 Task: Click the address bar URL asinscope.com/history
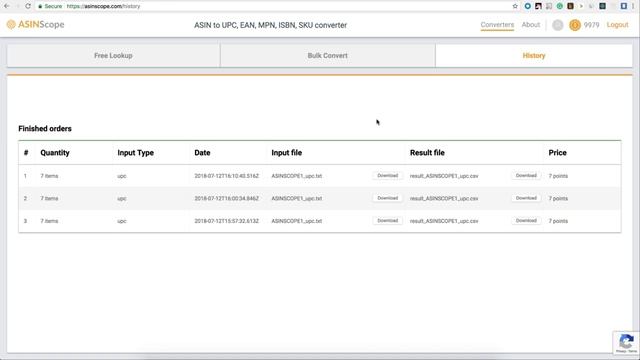coord(103,6)
